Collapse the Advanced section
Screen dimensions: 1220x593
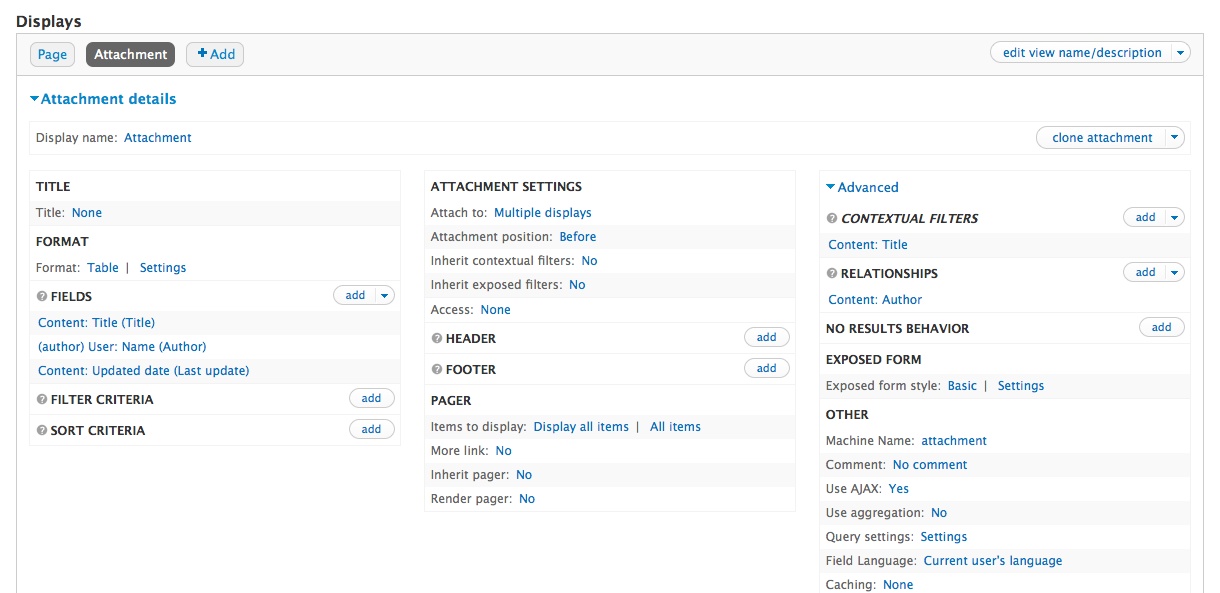861,187
